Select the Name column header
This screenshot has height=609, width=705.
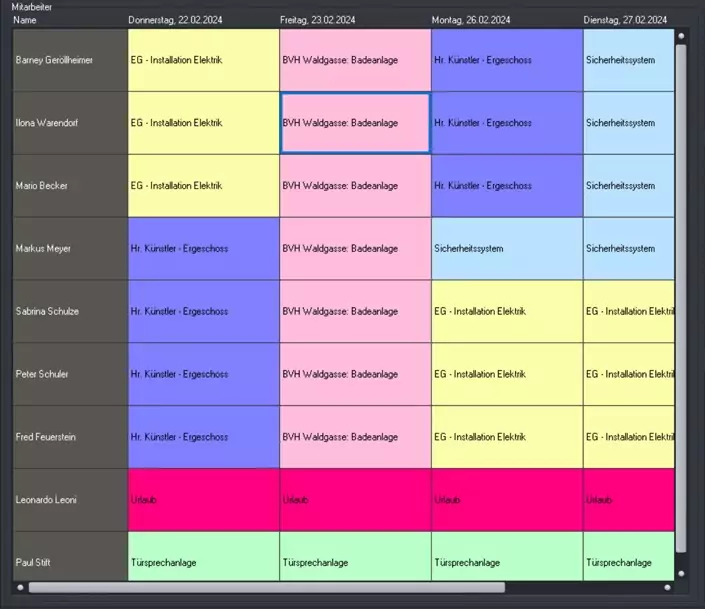click(25, 20)
